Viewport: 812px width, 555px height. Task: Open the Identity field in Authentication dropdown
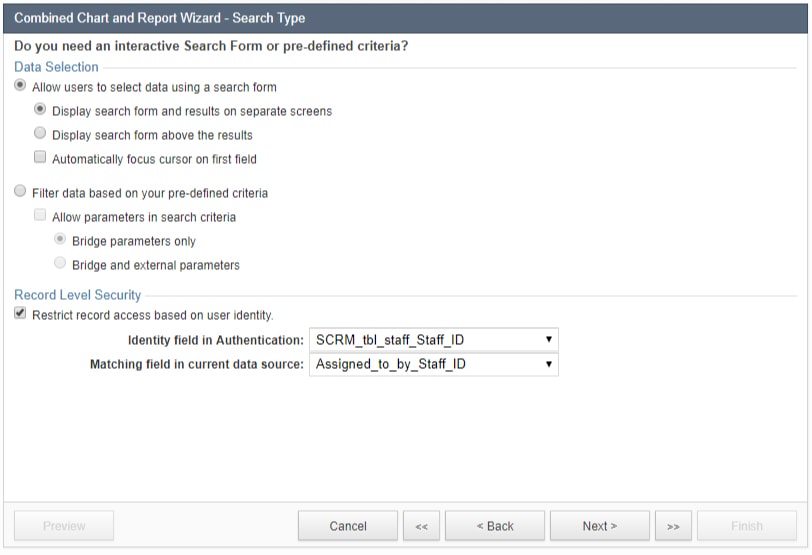[x=433, y=340]
